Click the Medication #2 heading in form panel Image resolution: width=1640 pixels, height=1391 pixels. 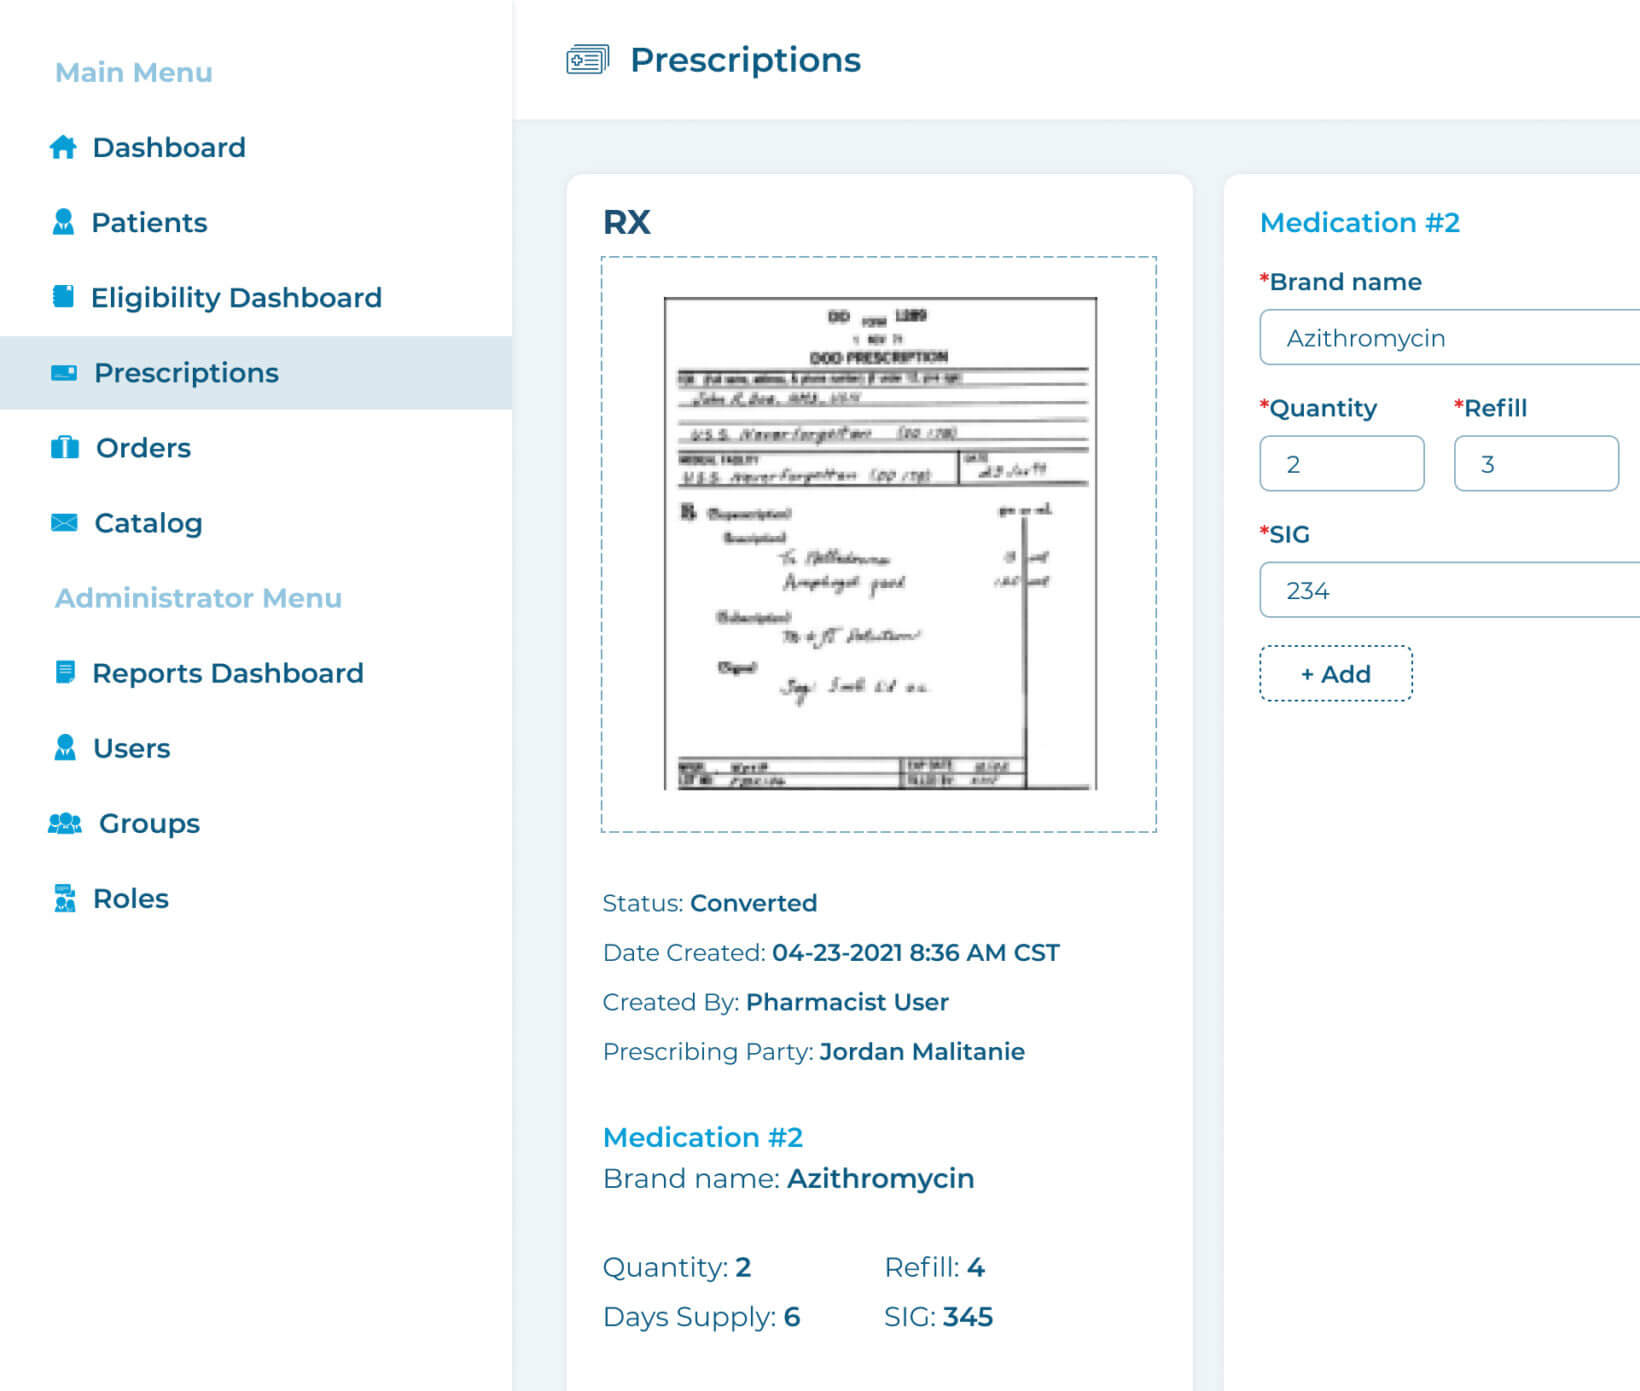click(1360, 222)
